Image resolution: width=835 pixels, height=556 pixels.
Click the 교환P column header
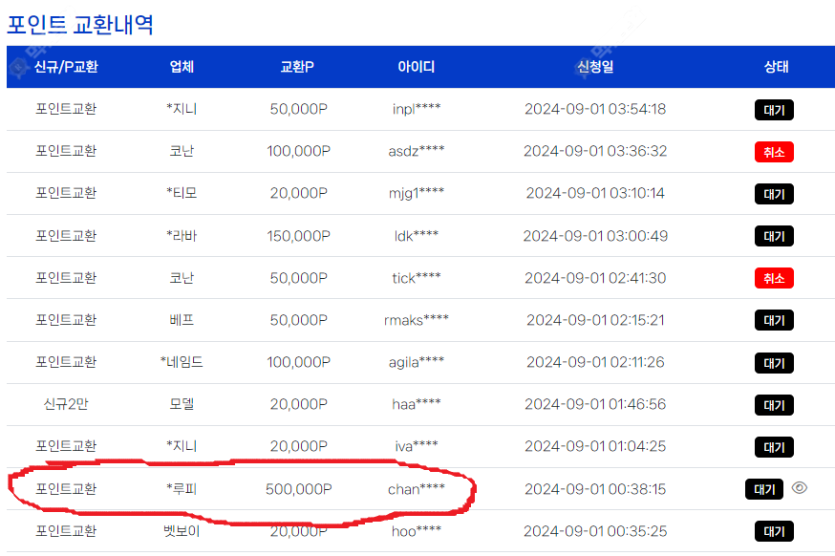coord(298,67)
